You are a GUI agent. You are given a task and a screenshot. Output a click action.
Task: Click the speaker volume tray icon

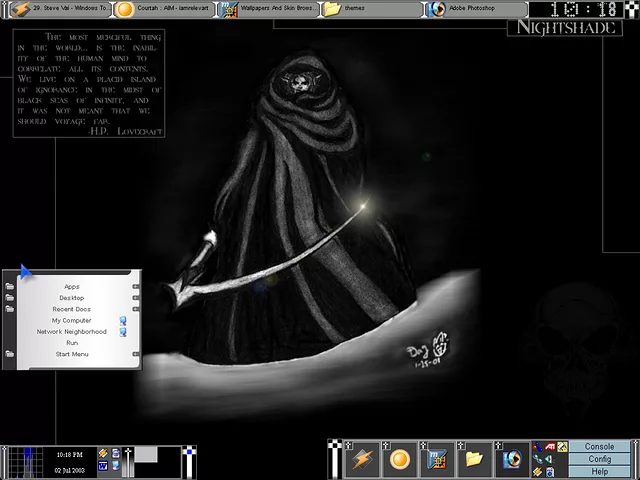click(x=550, y=459)
